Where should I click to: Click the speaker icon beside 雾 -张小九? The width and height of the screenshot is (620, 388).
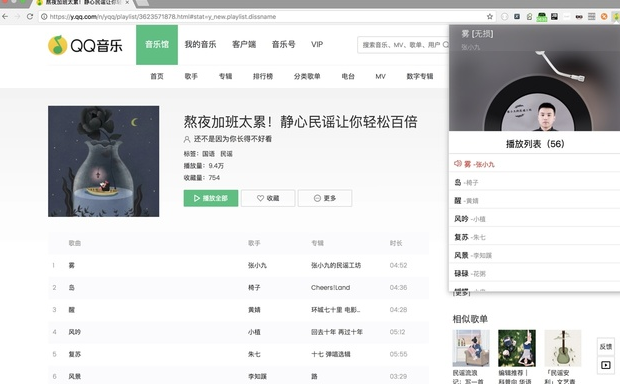pyautogui.click(x=457, y=163)
